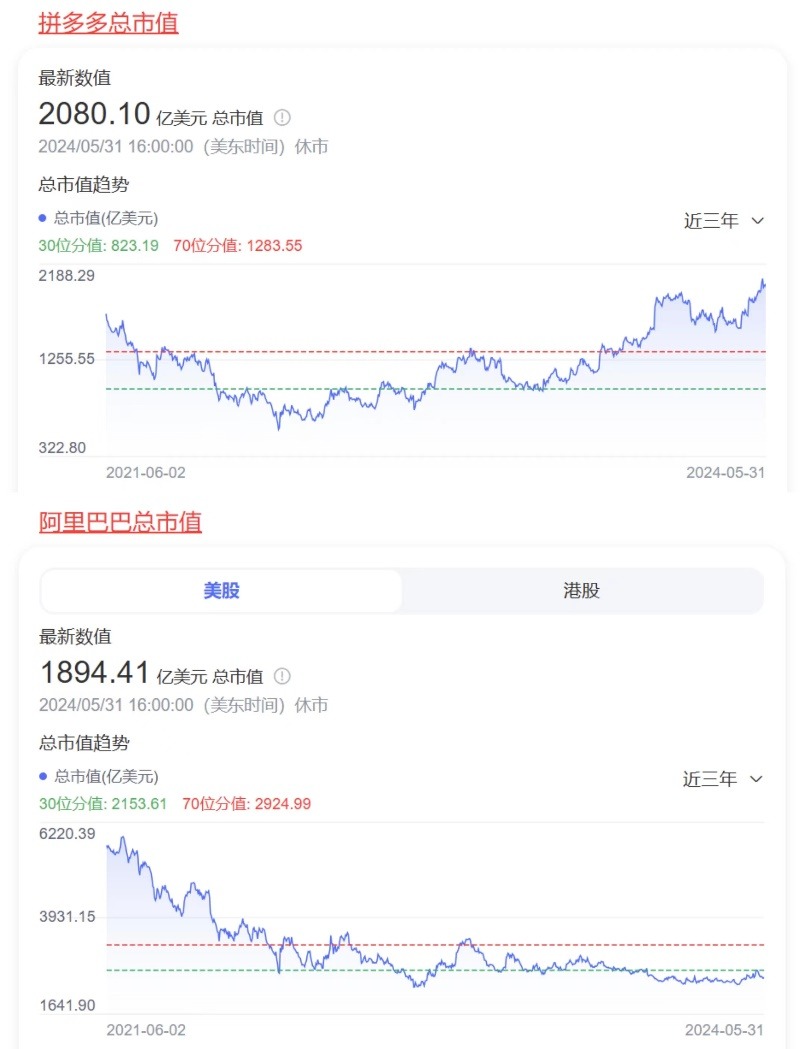Click the red 70位分值: 2924.99 label
This screenshot has height=1049, width=805.
tap(246, 803)
